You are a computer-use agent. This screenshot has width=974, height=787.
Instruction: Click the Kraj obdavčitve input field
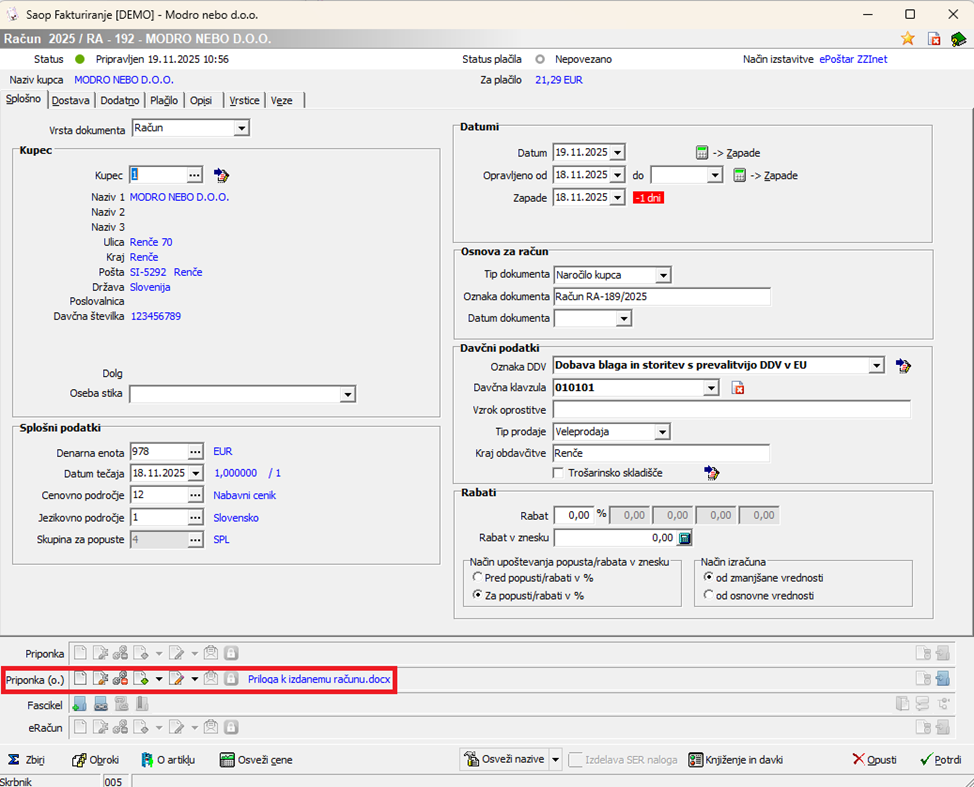click(661, 453)
